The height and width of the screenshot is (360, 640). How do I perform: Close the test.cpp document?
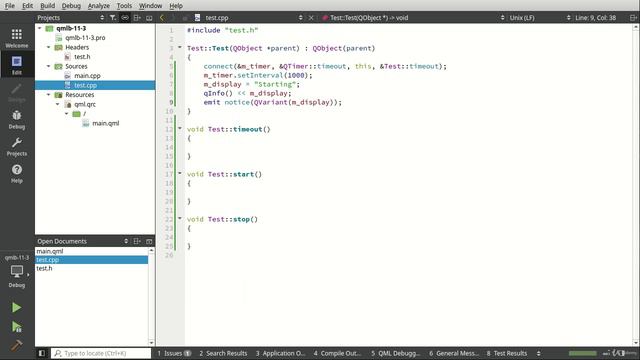tap(311, 18)
